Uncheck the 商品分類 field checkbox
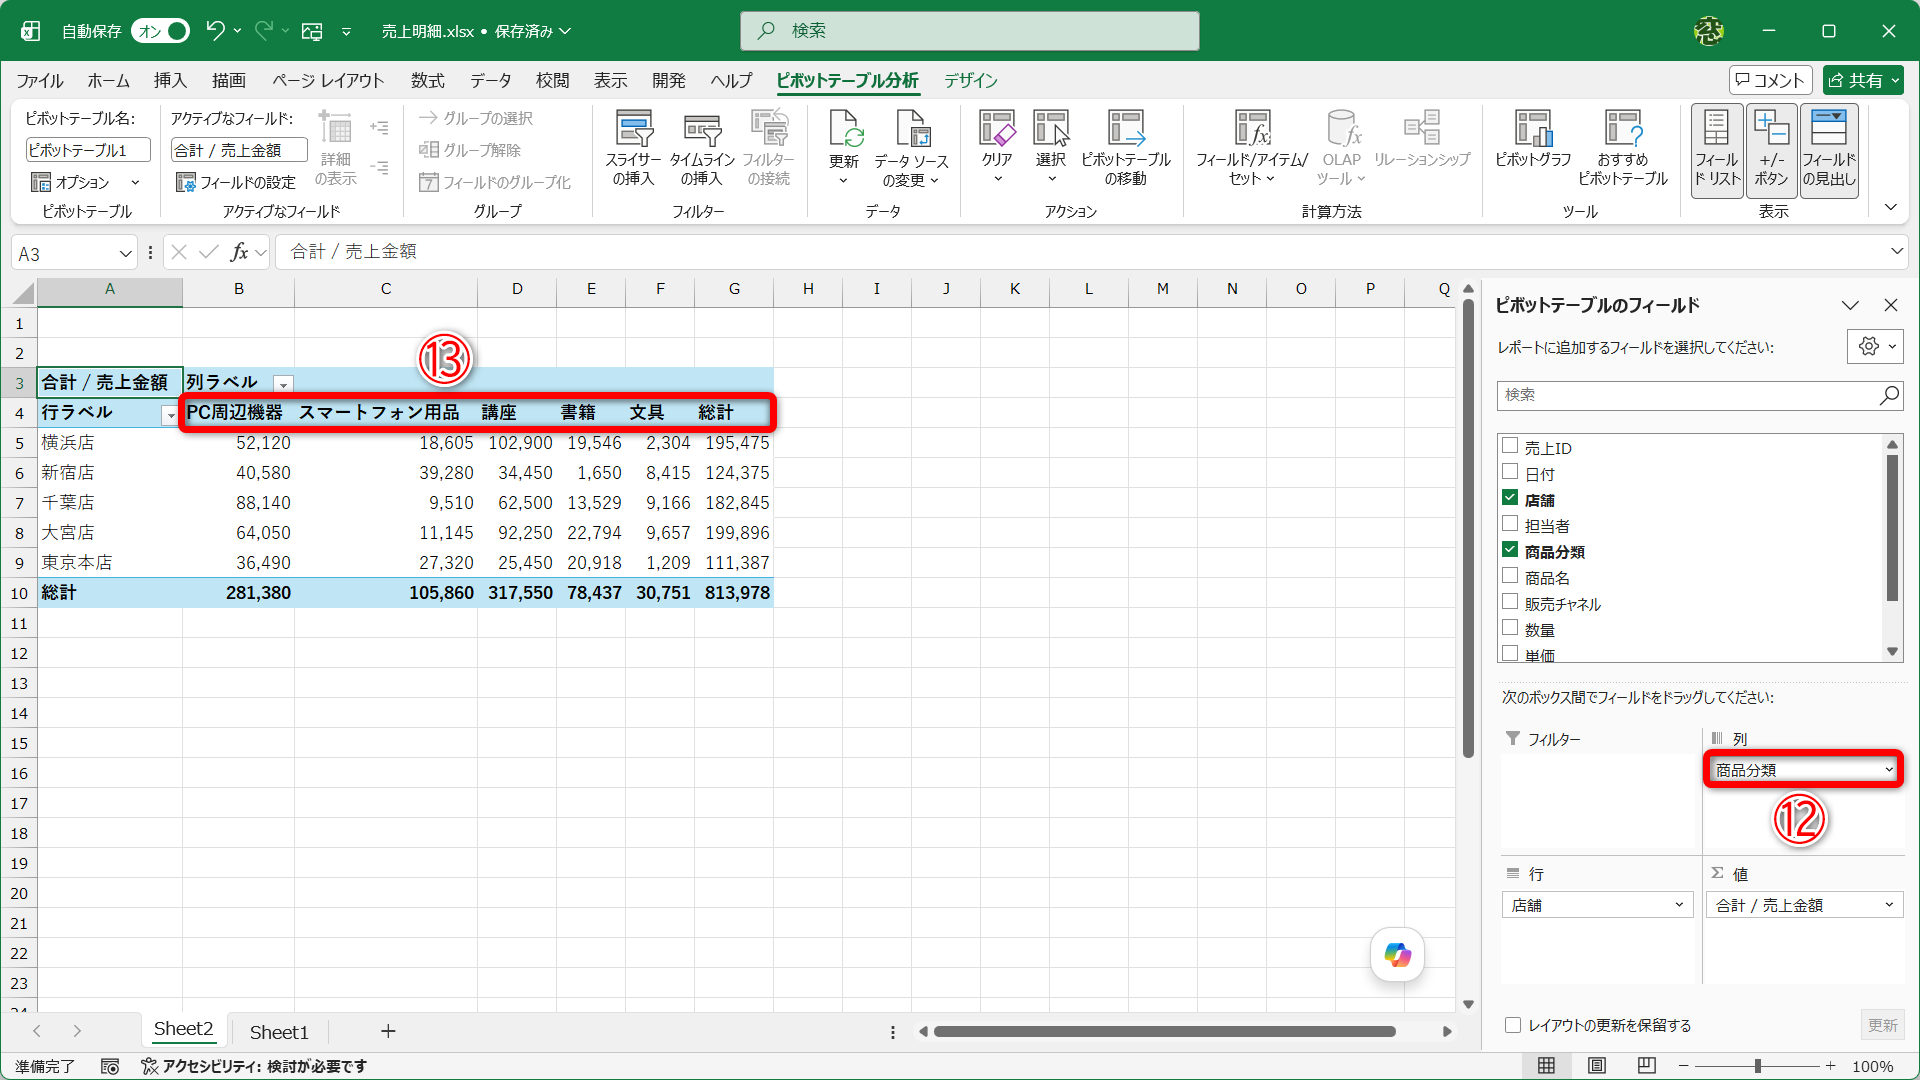The width and height of the screenshot is (1920, 1080). (1510, 550)
